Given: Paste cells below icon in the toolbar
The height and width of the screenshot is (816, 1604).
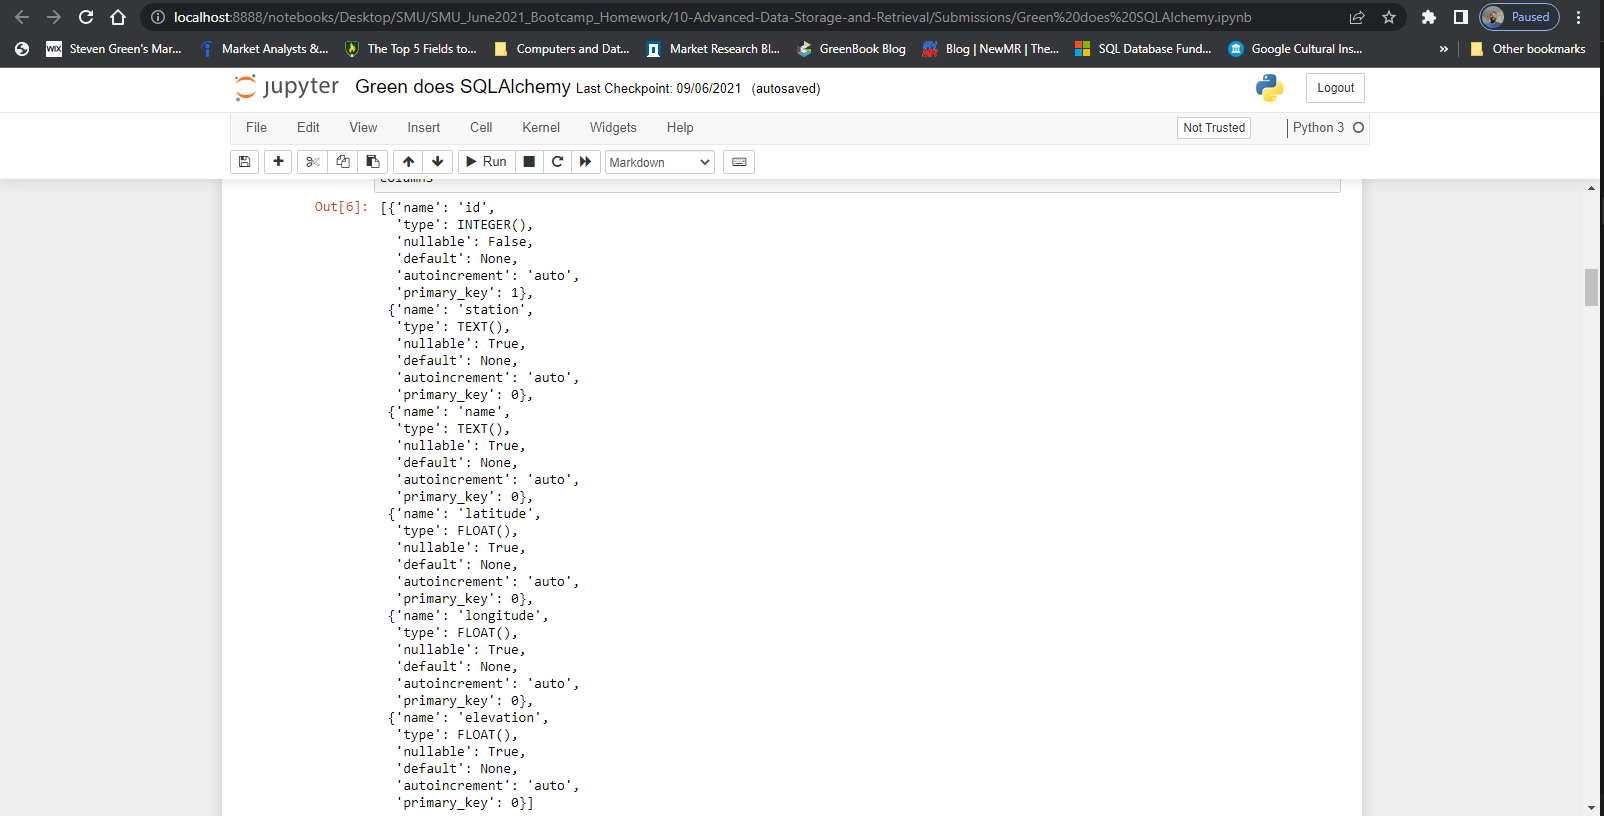Looking at the screenshot, I should tap(372, 162).
